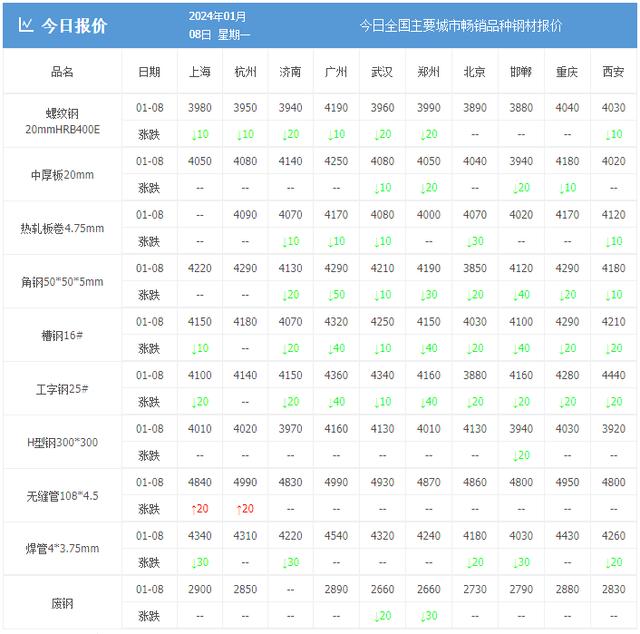Click the 今日报价 heading text
Viewport: 640px width, 634px height.
pos(74,25)
